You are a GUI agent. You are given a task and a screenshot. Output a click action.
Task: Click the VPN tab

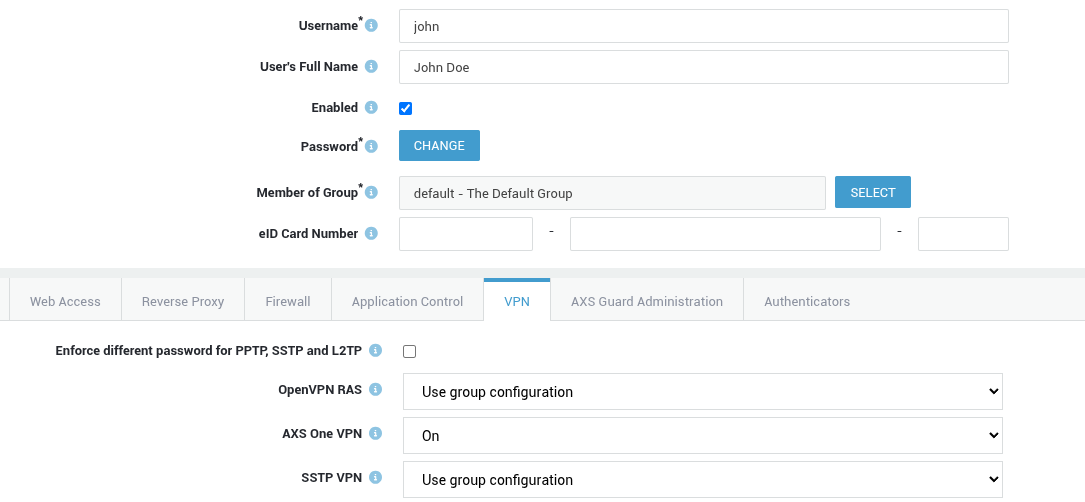point(517,301)
